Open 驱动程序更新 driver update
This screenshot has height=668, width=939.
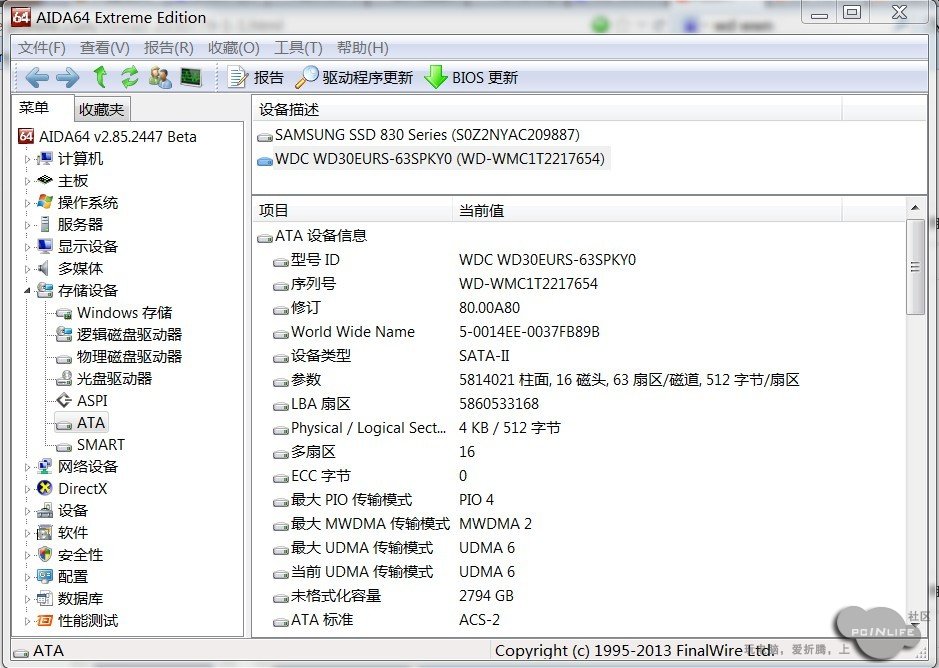354,77
